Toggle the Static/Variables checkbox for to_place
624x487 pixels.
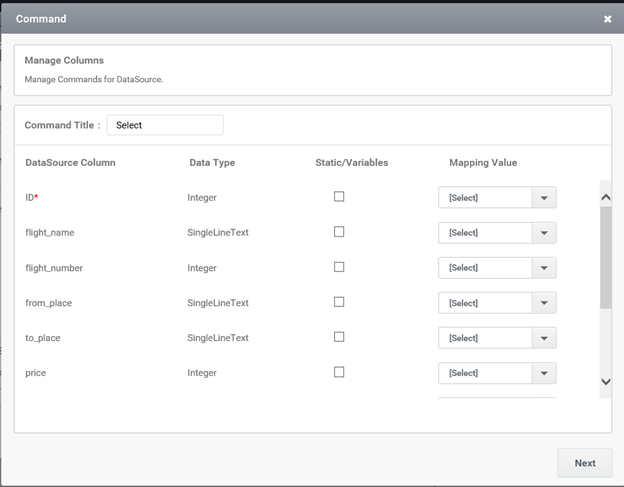pyautogui.click(x=339, y=337)
